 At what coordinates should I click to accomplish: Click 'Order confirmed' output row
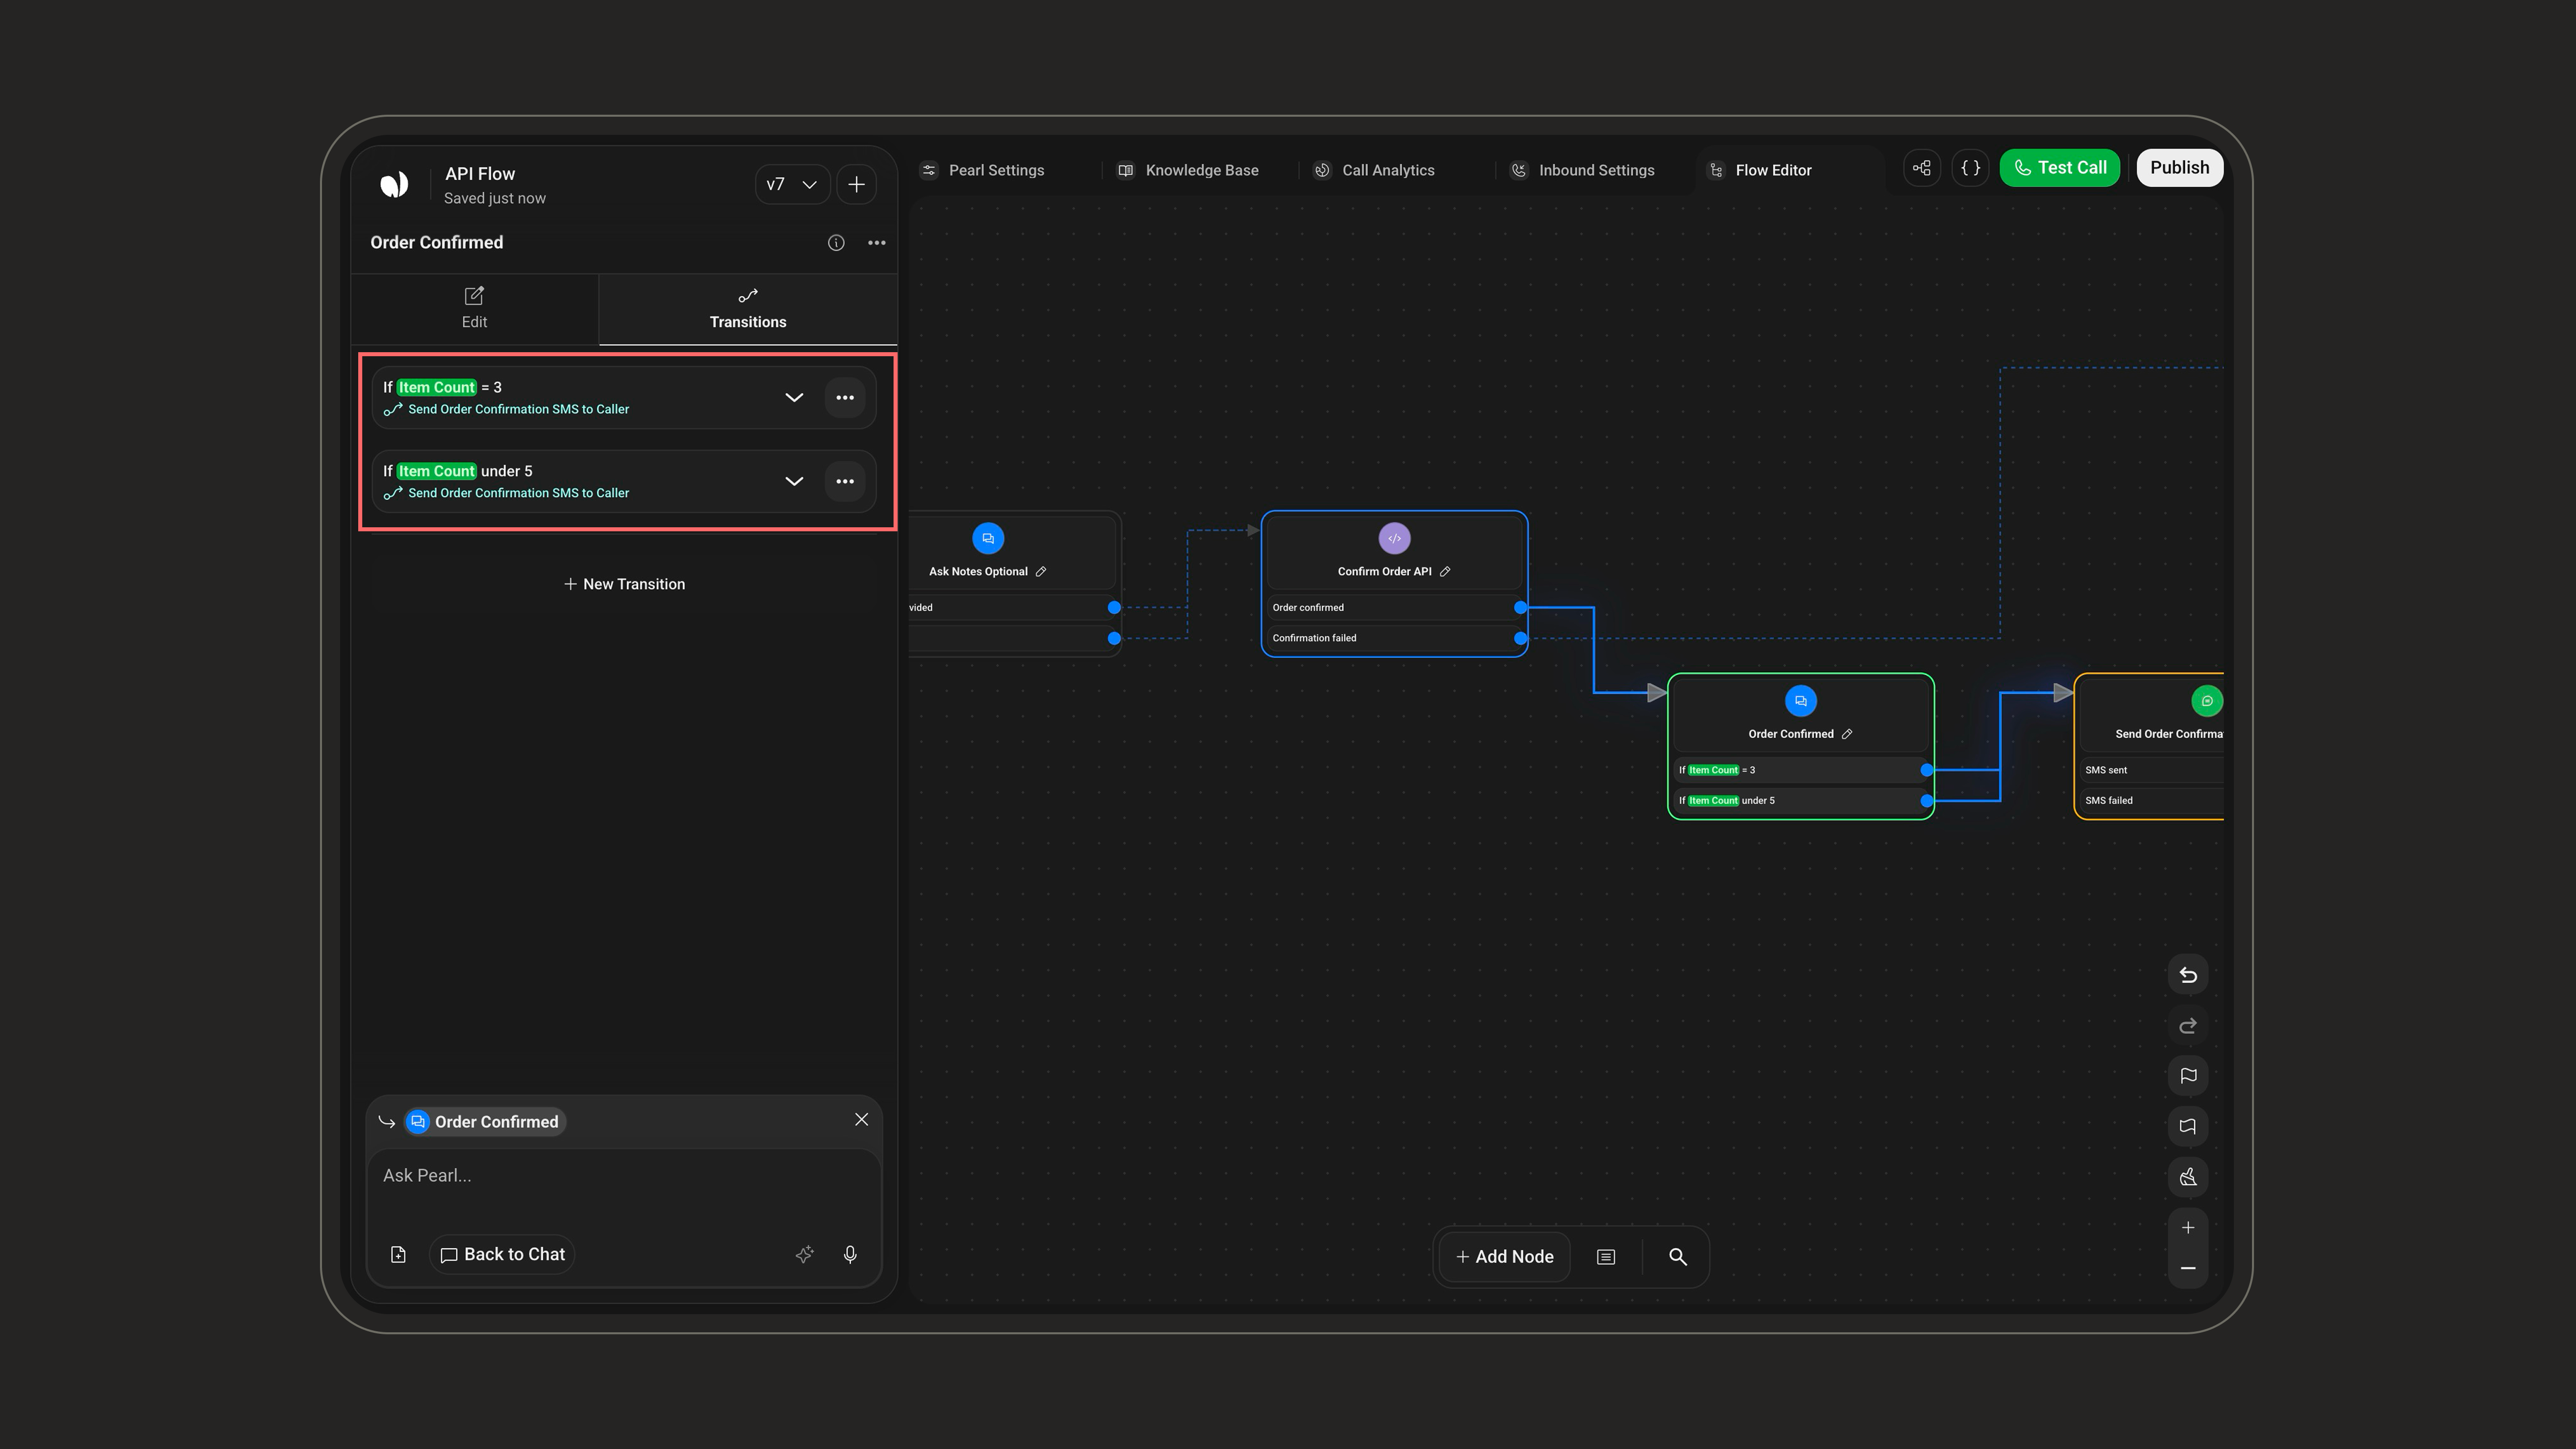click(1394, 608)
